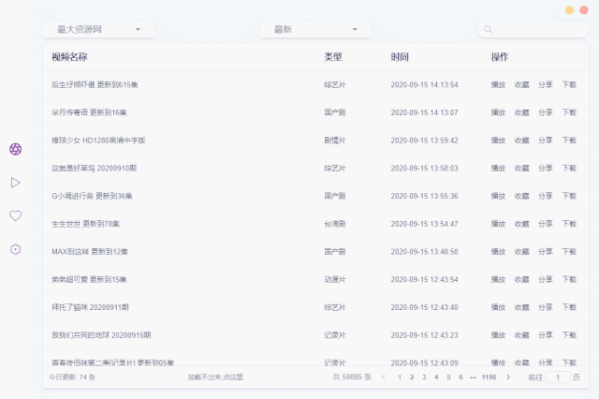Open favorites via the heart sidebar icon
This screenshot has width=599, height=399.
click(x=15, y=216)
